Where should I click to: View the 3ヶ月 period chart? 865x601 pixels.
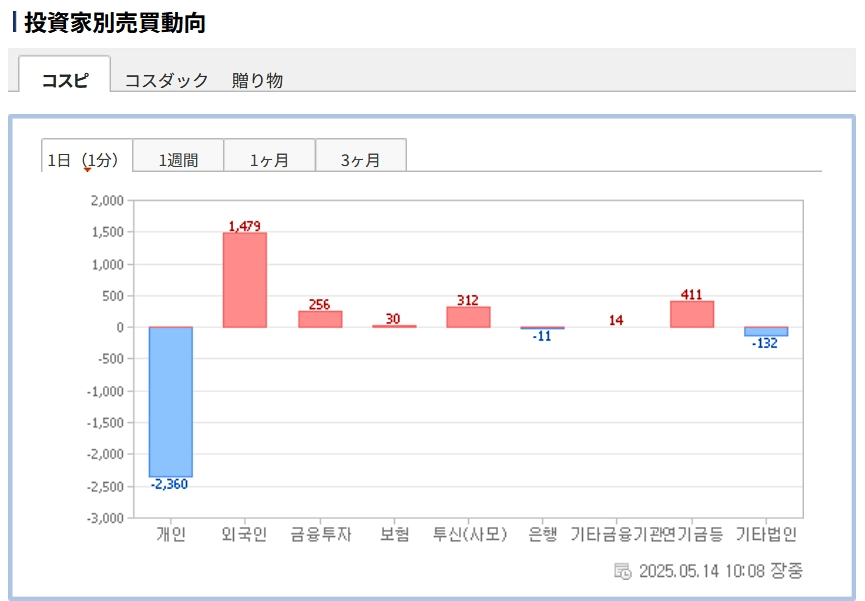(x=360, y=159)
